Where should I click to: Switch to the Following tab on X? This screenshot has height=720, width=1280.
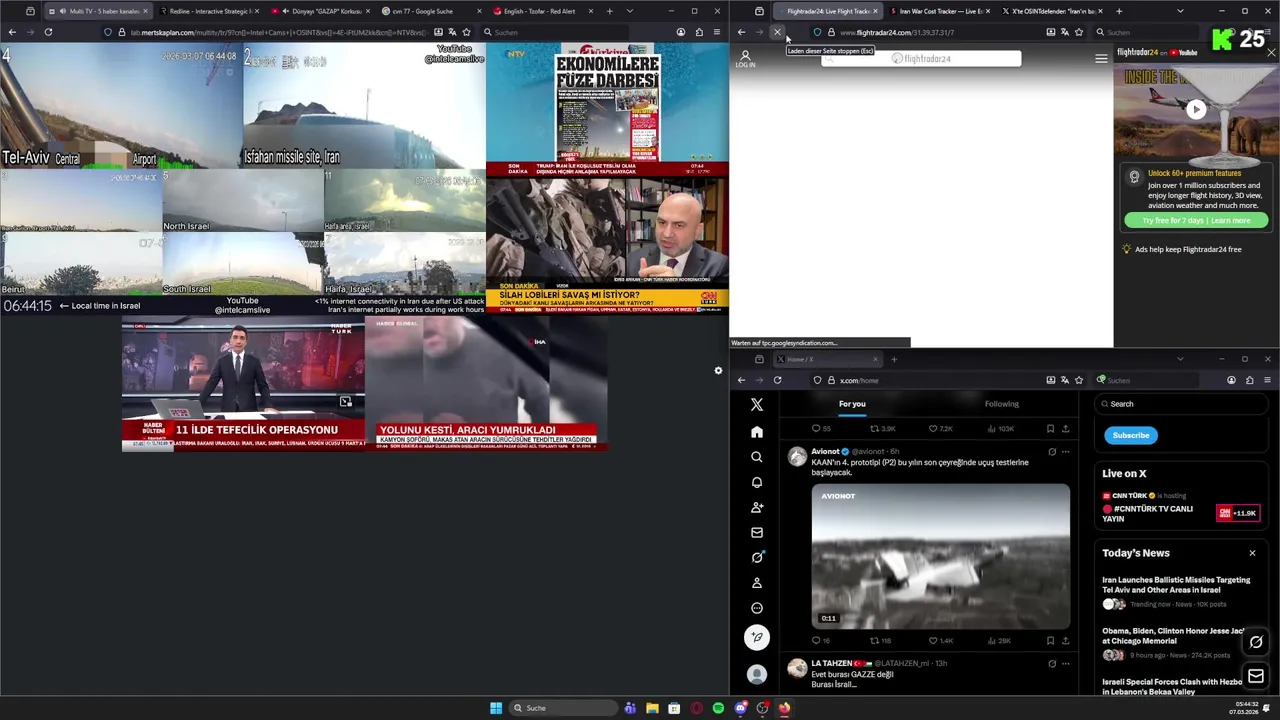[1001, 404]
